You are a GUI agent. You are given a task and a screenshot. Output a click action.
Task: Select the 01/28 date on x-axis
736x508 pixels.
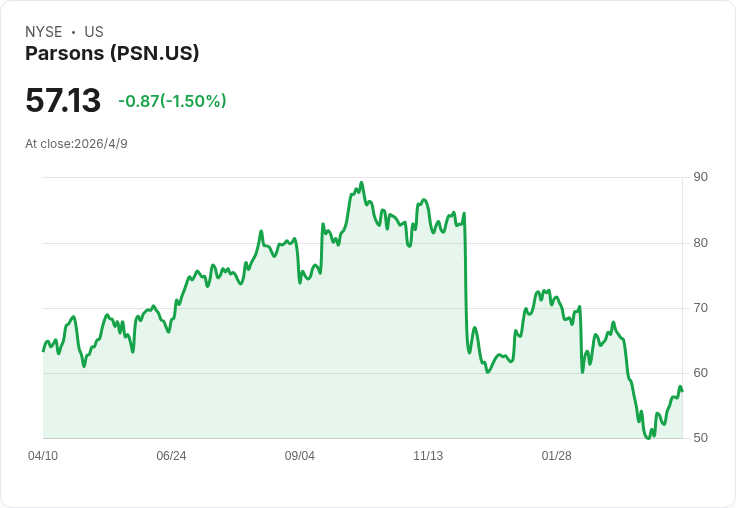(557, 456)
